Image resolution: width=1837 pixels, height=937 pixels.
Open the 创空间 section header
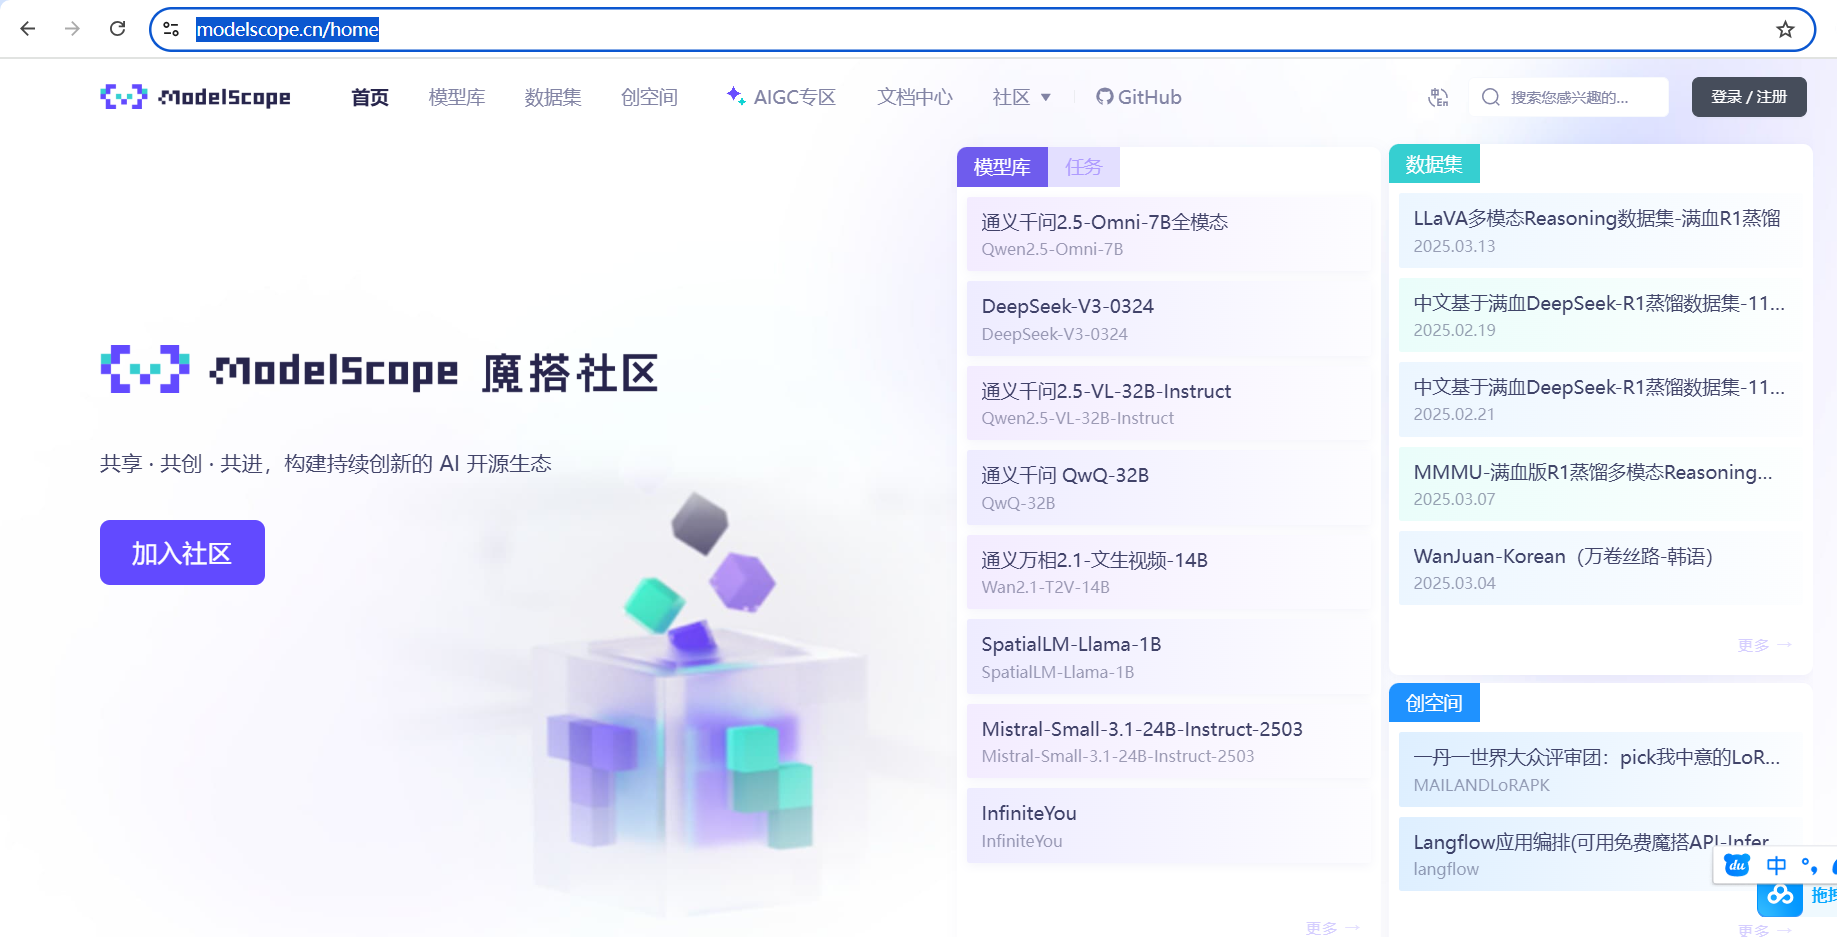pyautogui.click(x=1434, y=703)
